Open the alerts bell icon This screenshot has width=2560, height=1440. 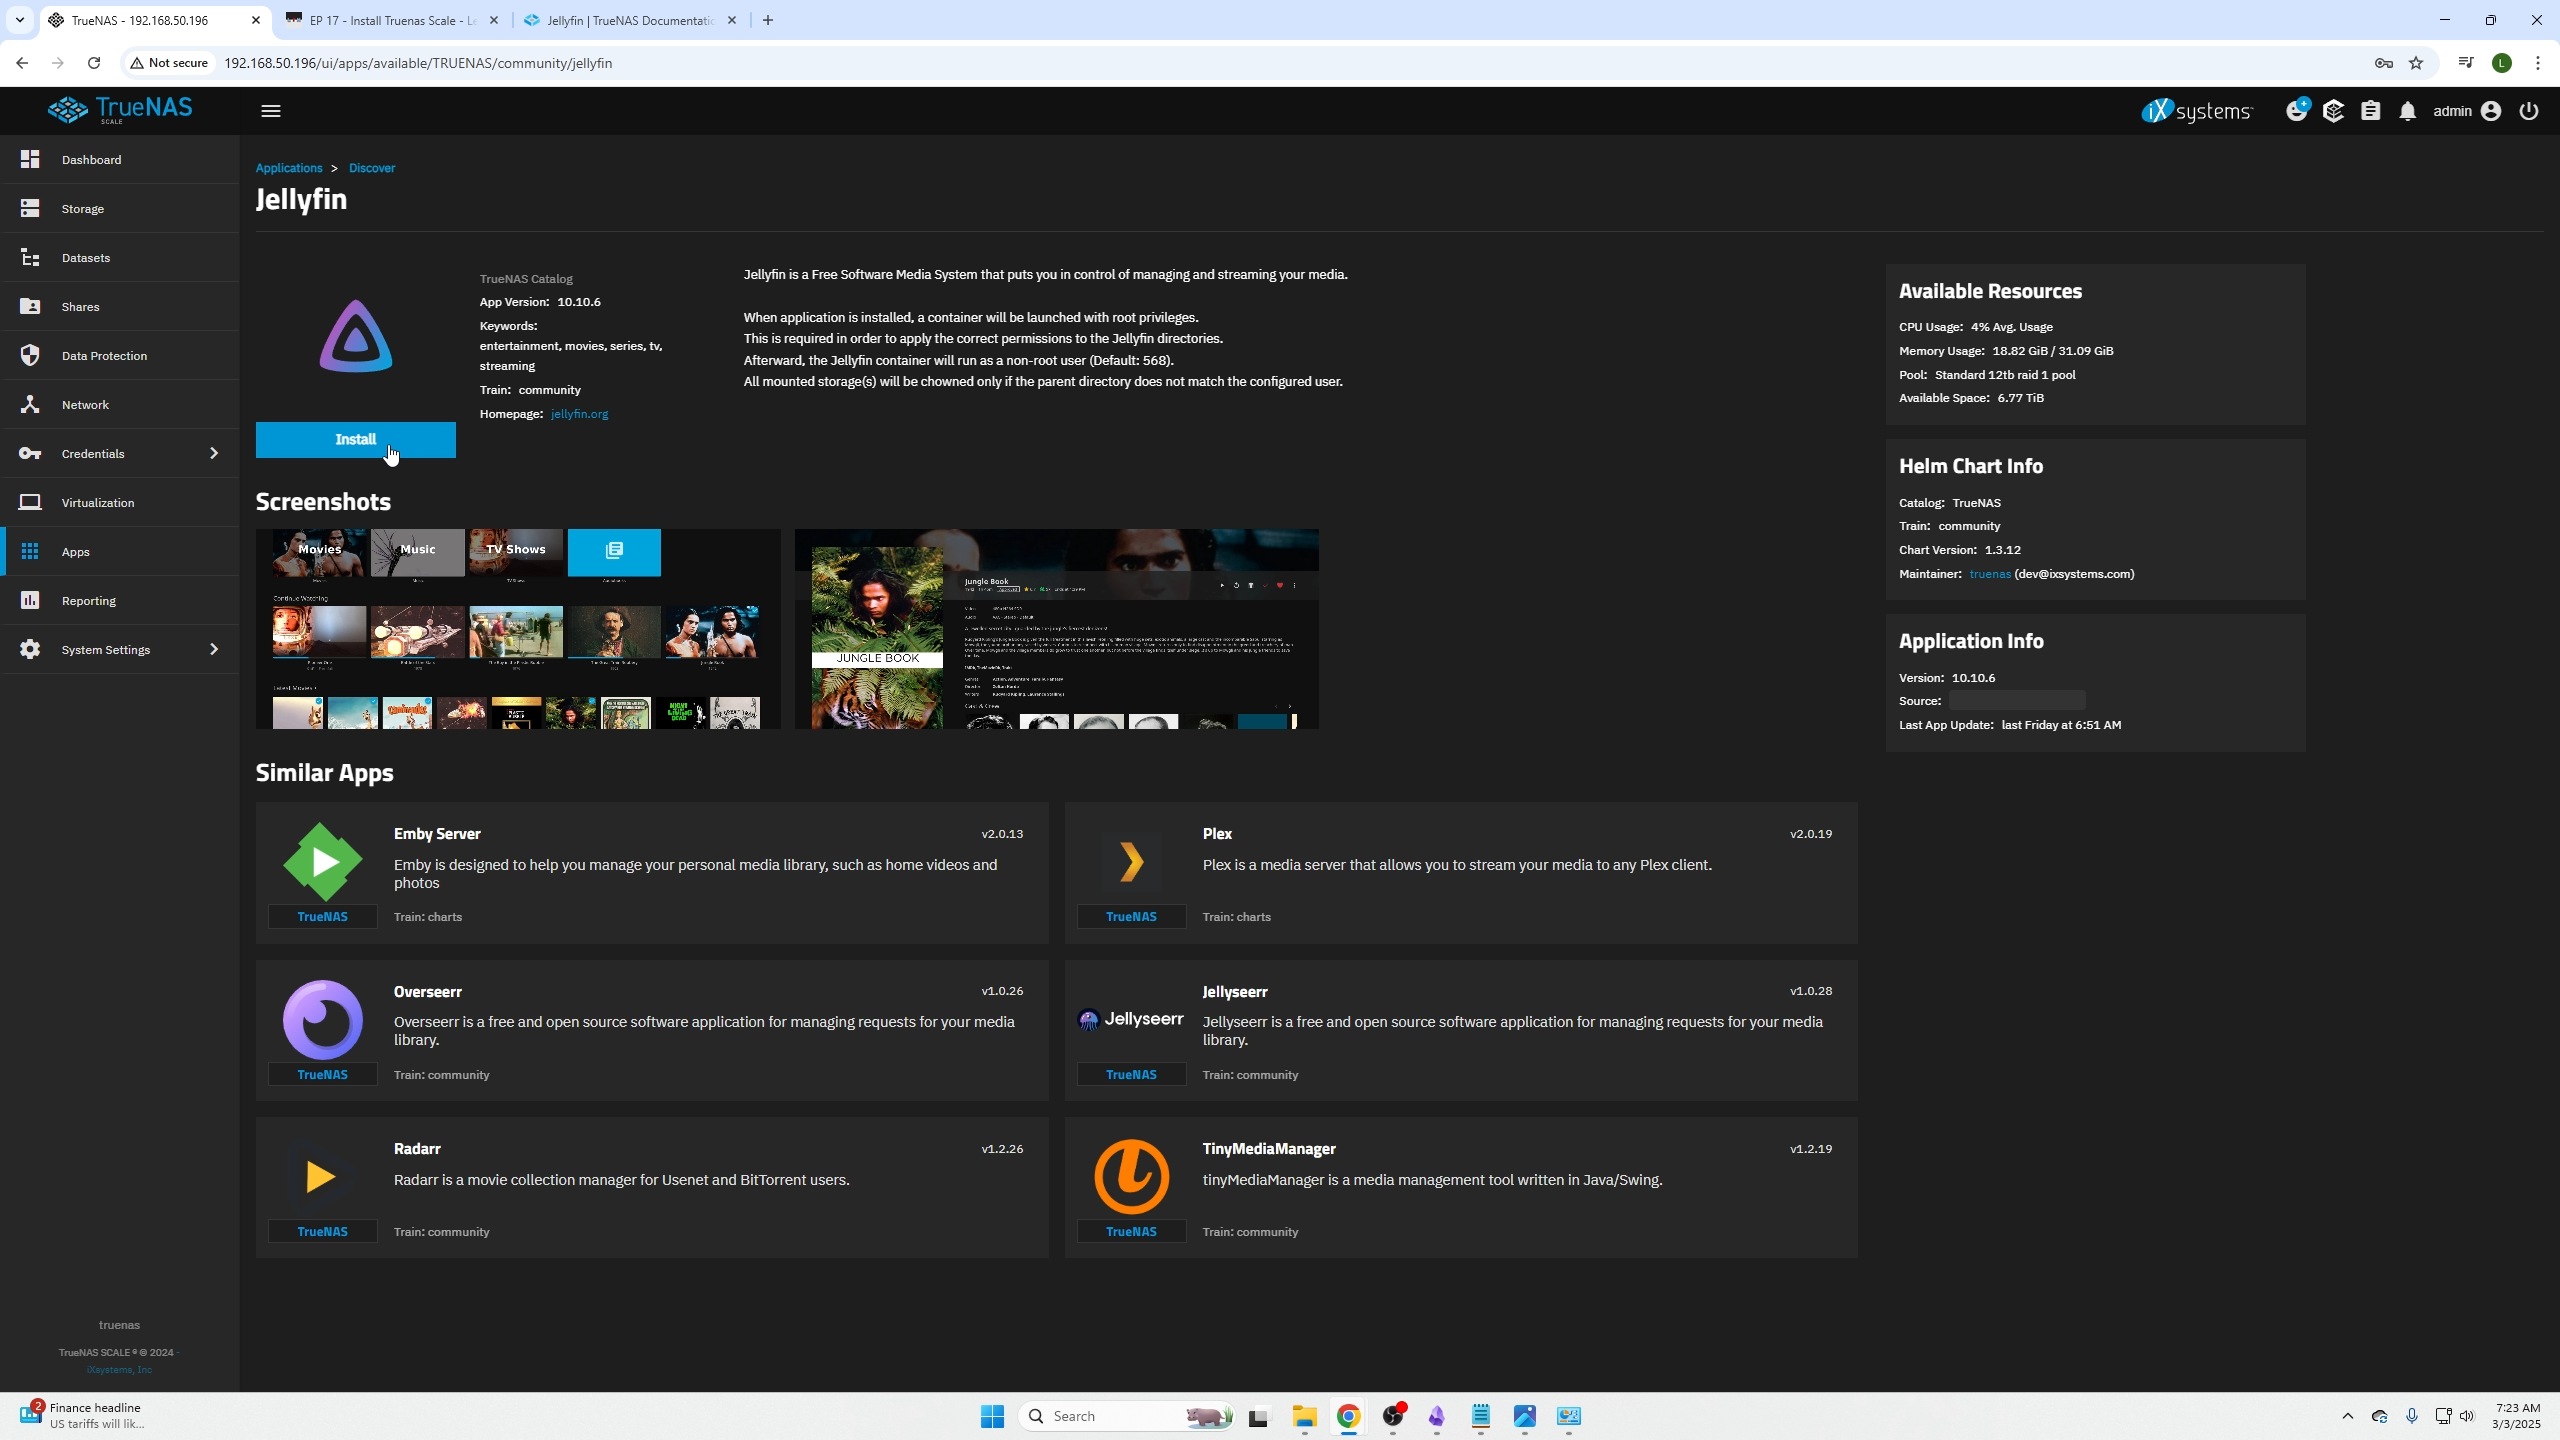click(2408, 111)
